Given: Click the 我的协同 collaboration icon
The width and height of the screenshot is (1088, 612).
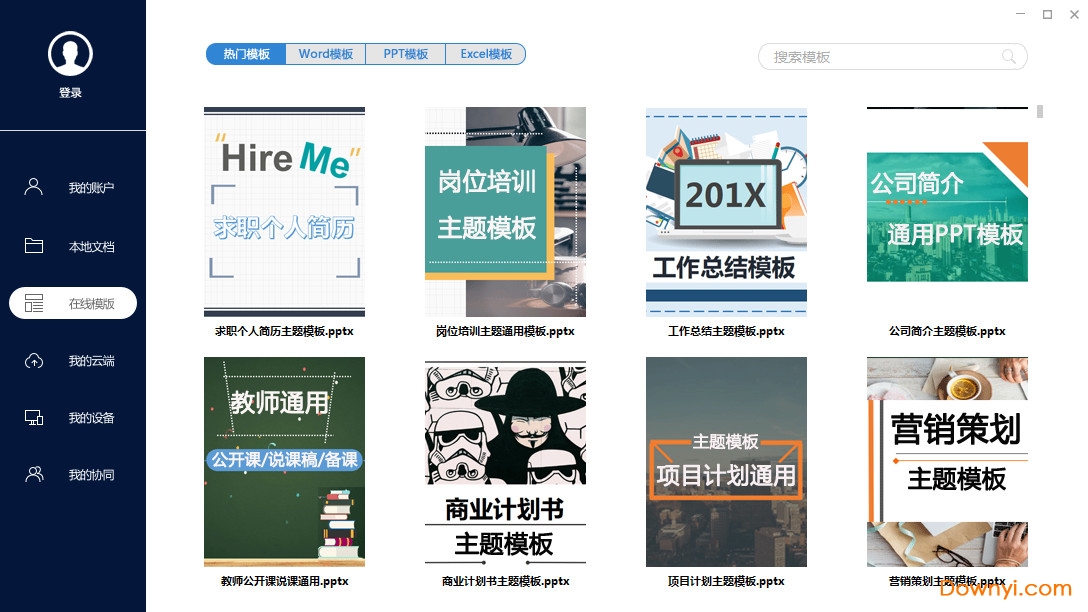Looking at the screenshot, I should [x=33, y=474].
